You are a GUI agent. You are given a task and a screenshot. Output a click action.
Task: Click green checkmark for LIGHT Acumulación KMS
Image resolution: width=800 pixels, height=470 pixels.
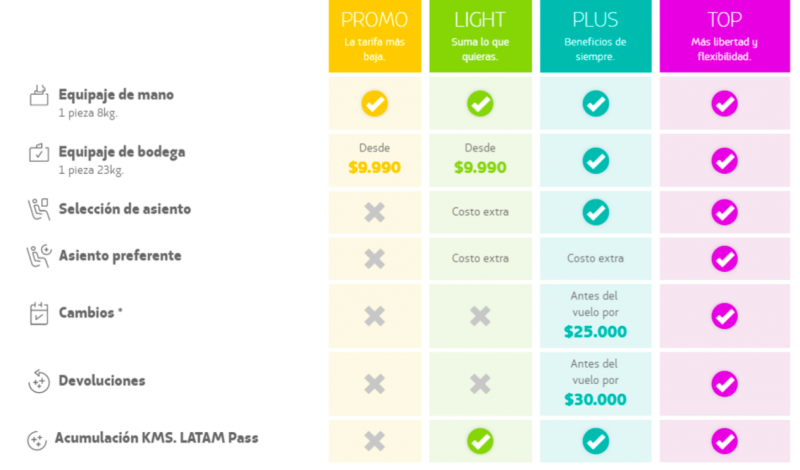click(x=480, y=441)
